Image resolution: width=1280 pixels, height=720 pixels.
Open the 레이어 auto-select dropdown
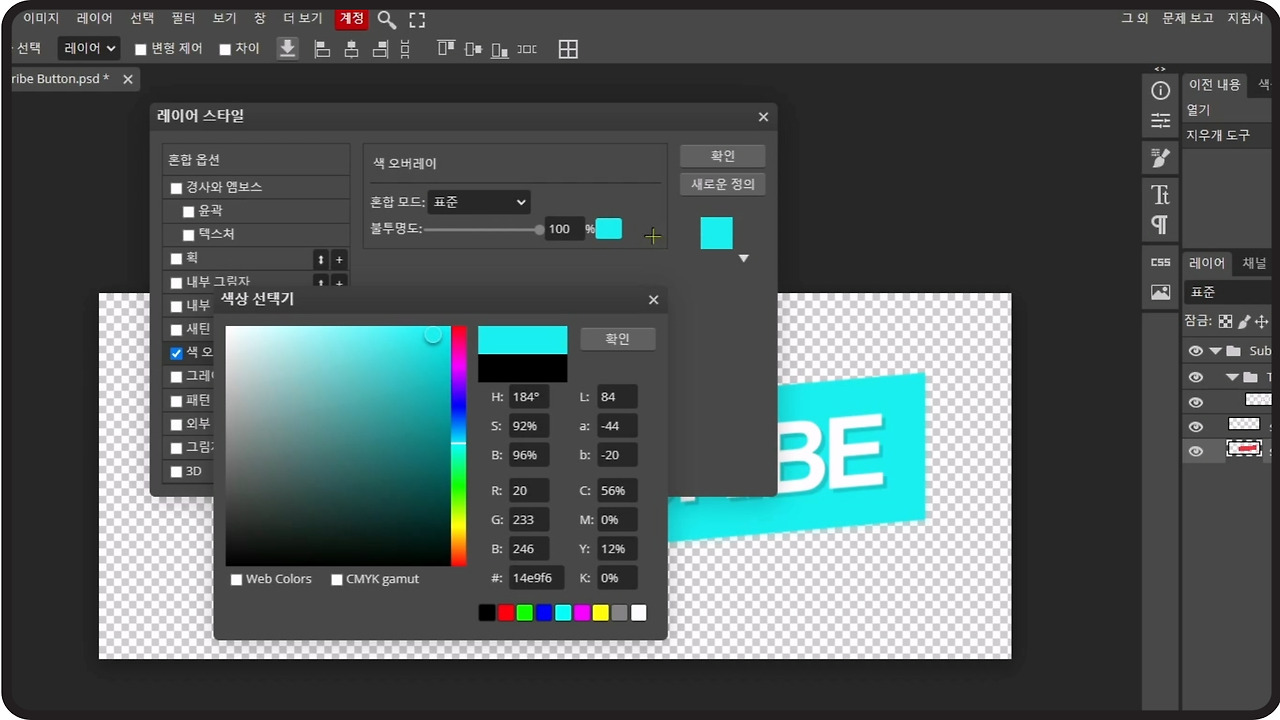89,48
